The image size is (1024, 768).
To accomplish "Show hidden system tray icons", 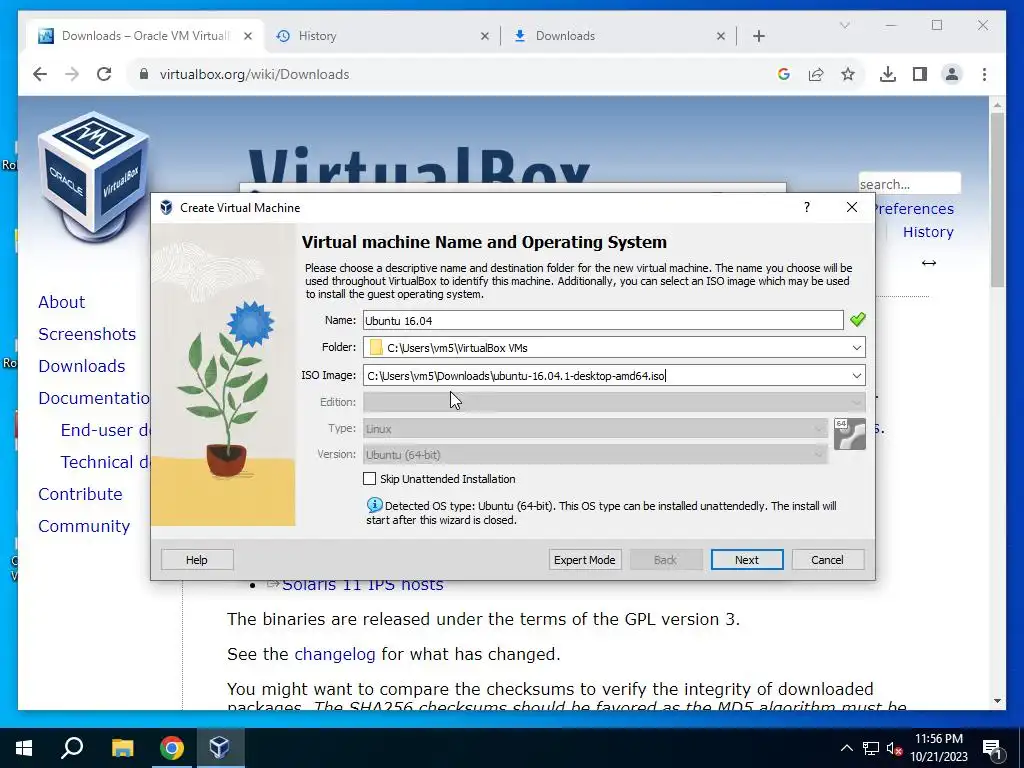I will coord(846,748).
